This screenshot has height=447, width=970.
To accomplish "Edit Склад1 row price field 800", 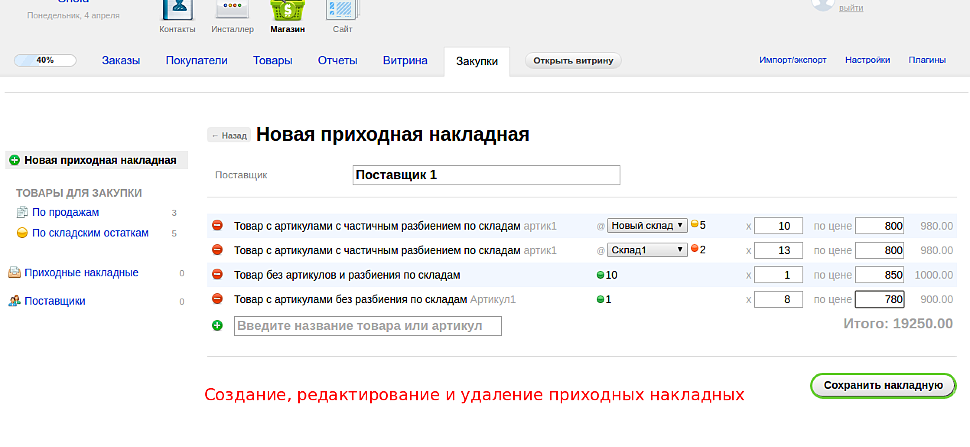I will [880, 250].
